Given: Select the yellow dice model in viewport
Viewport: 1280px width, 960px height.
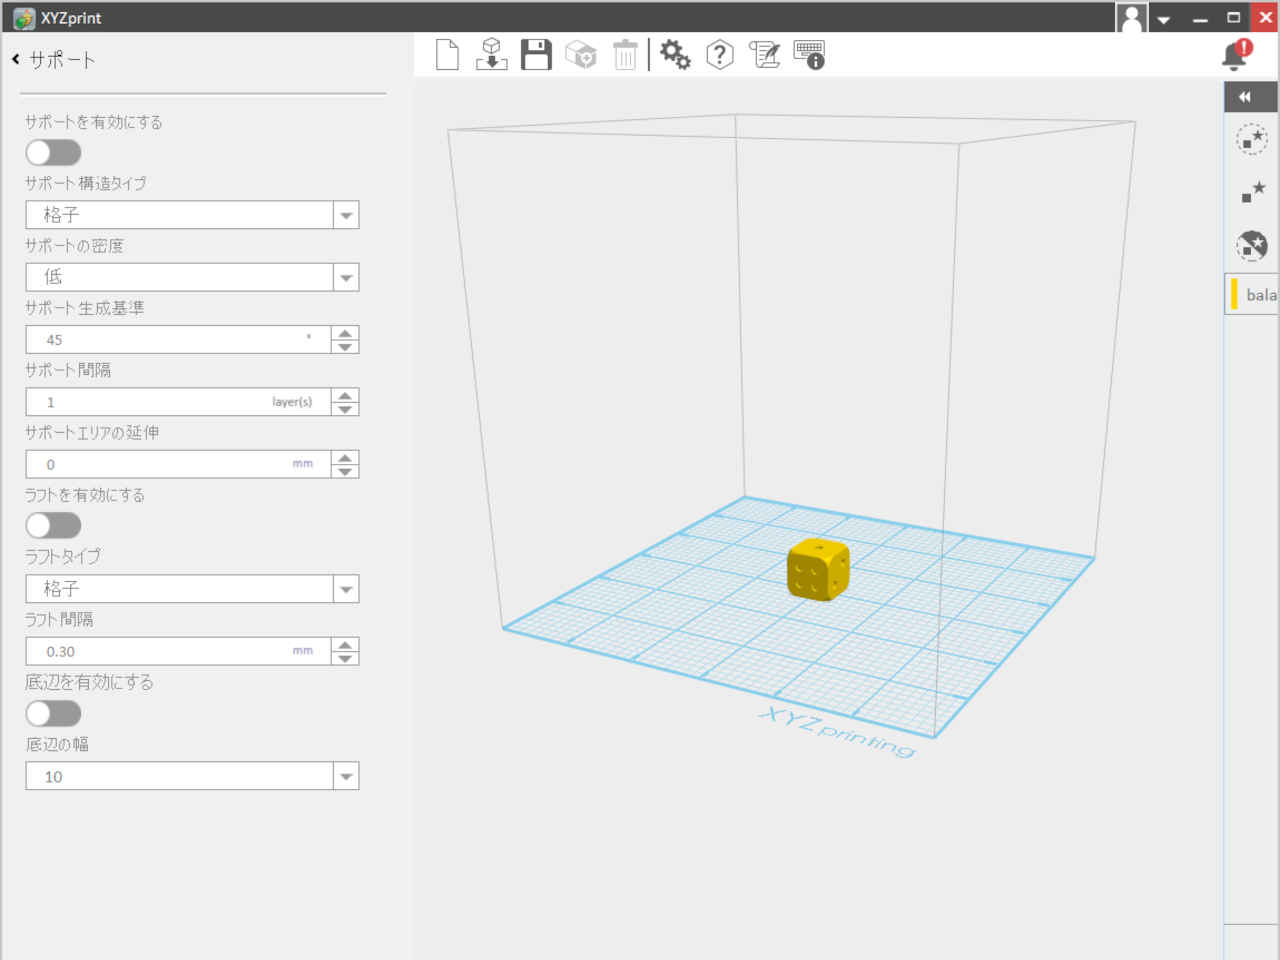Looking at the screenshot, I should click(x=818, y=569).
